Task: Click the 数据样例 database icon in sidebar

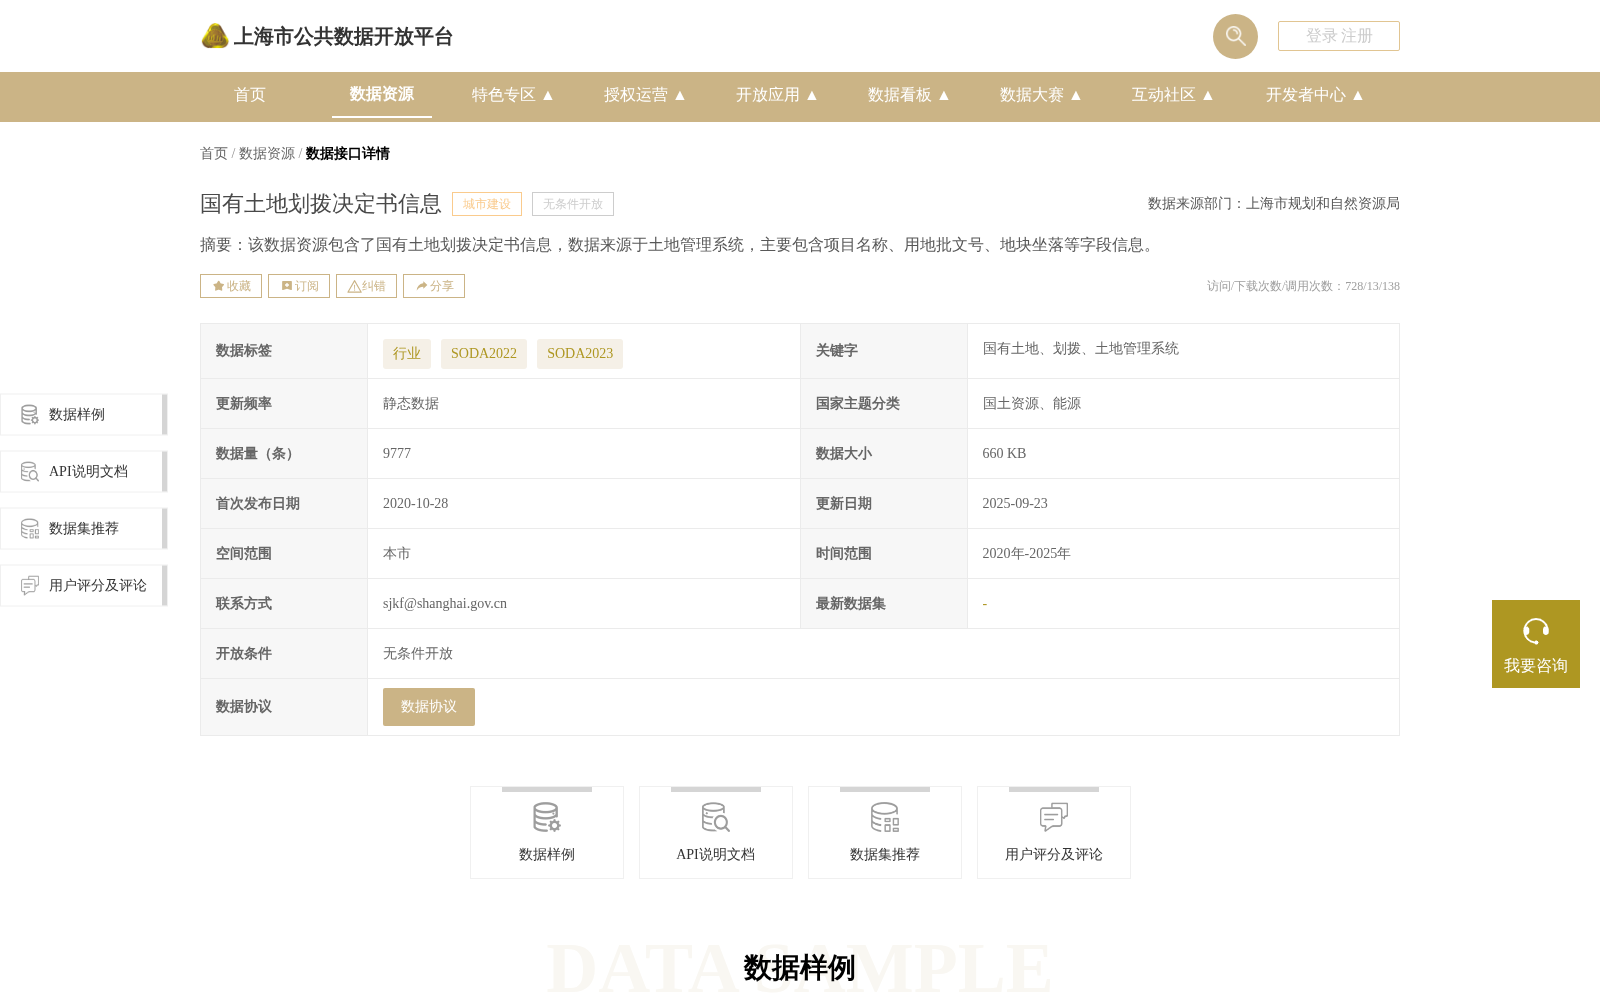Action: click(x=30, y=414)
